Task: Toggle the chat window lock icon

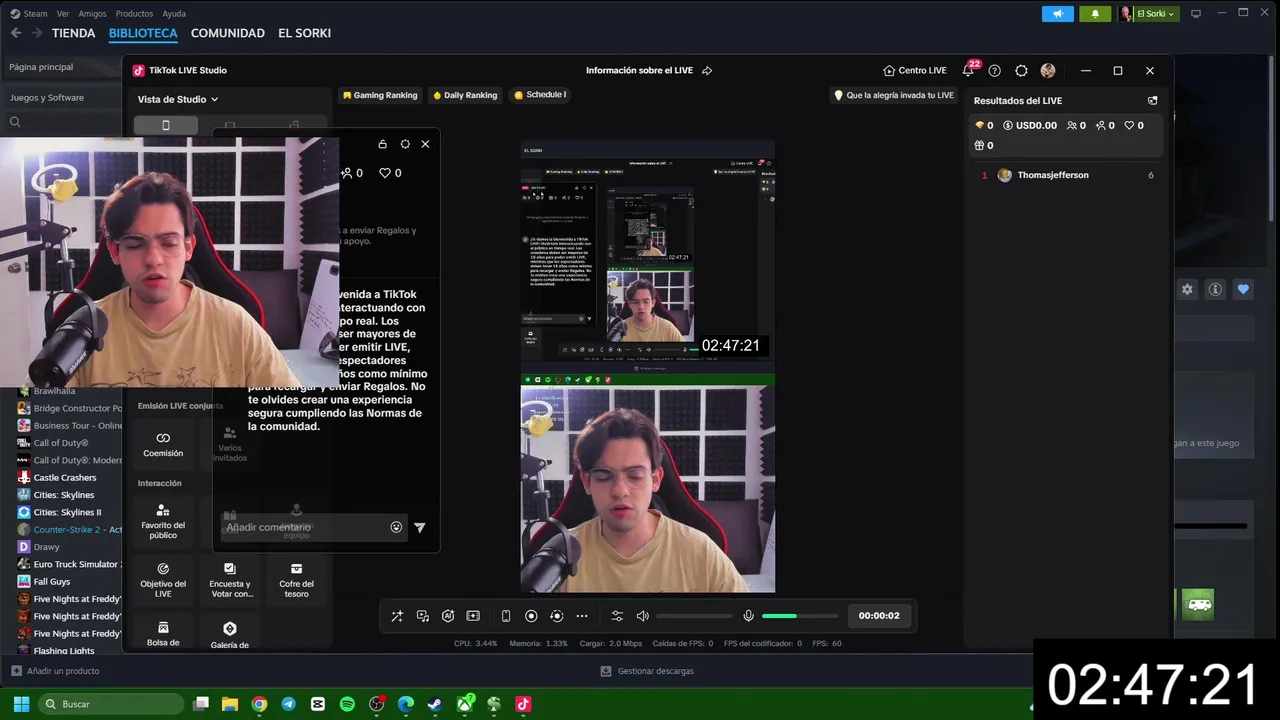Action: tap(382, 144)
